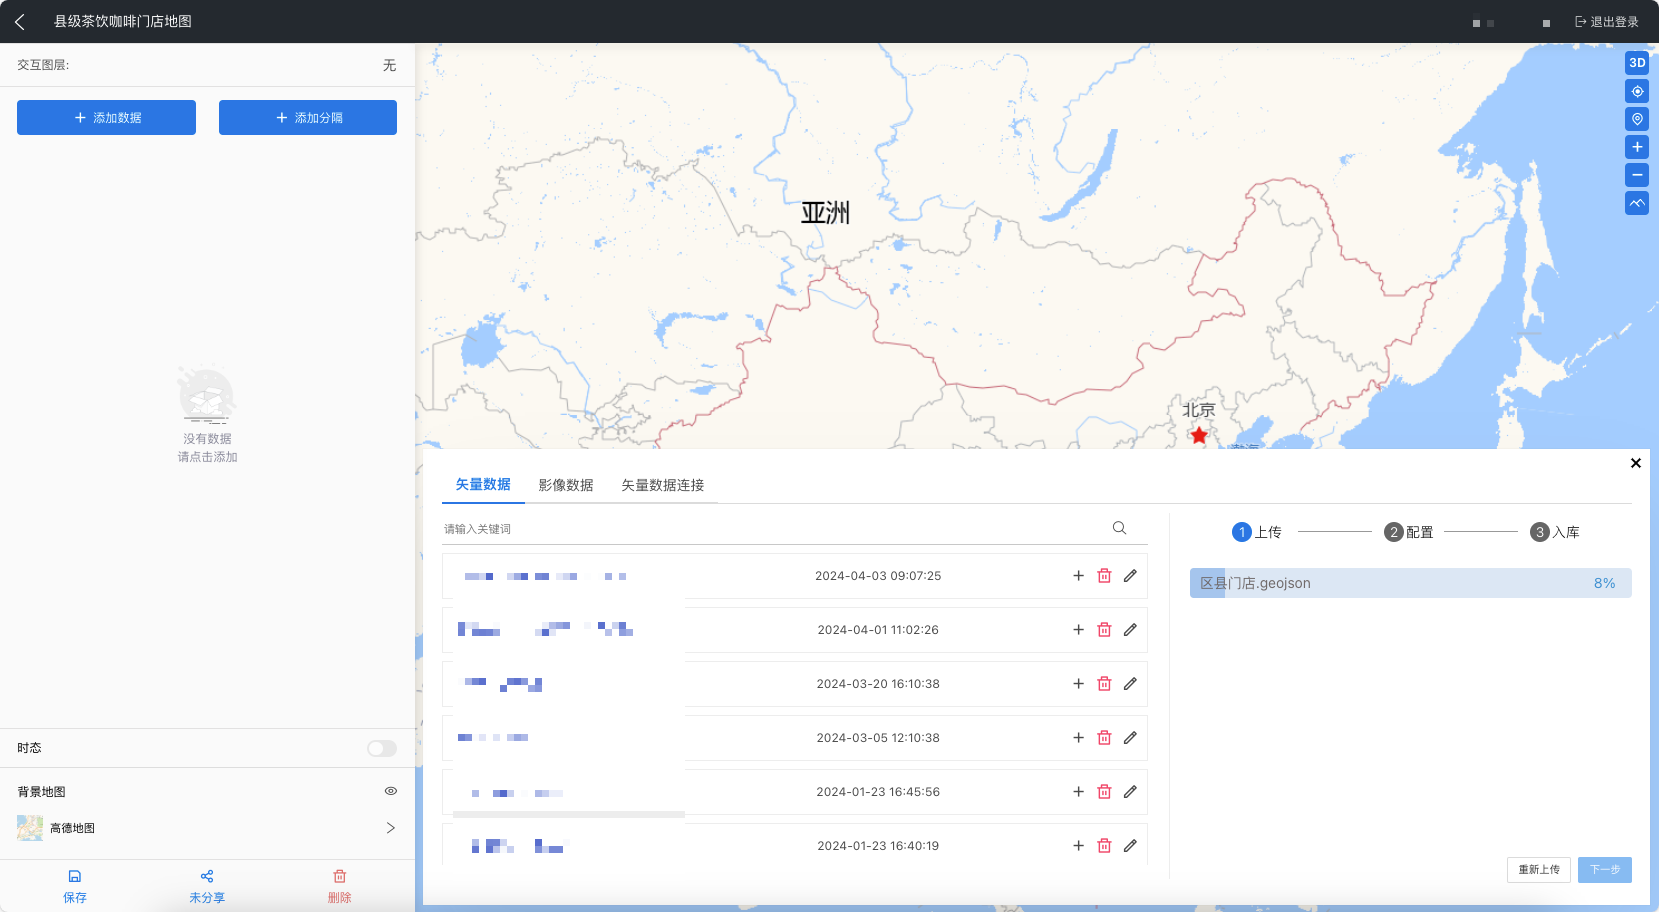Click the back arrow in header
The width and height of the screenshot is (1659, 912).
[20, 21]
